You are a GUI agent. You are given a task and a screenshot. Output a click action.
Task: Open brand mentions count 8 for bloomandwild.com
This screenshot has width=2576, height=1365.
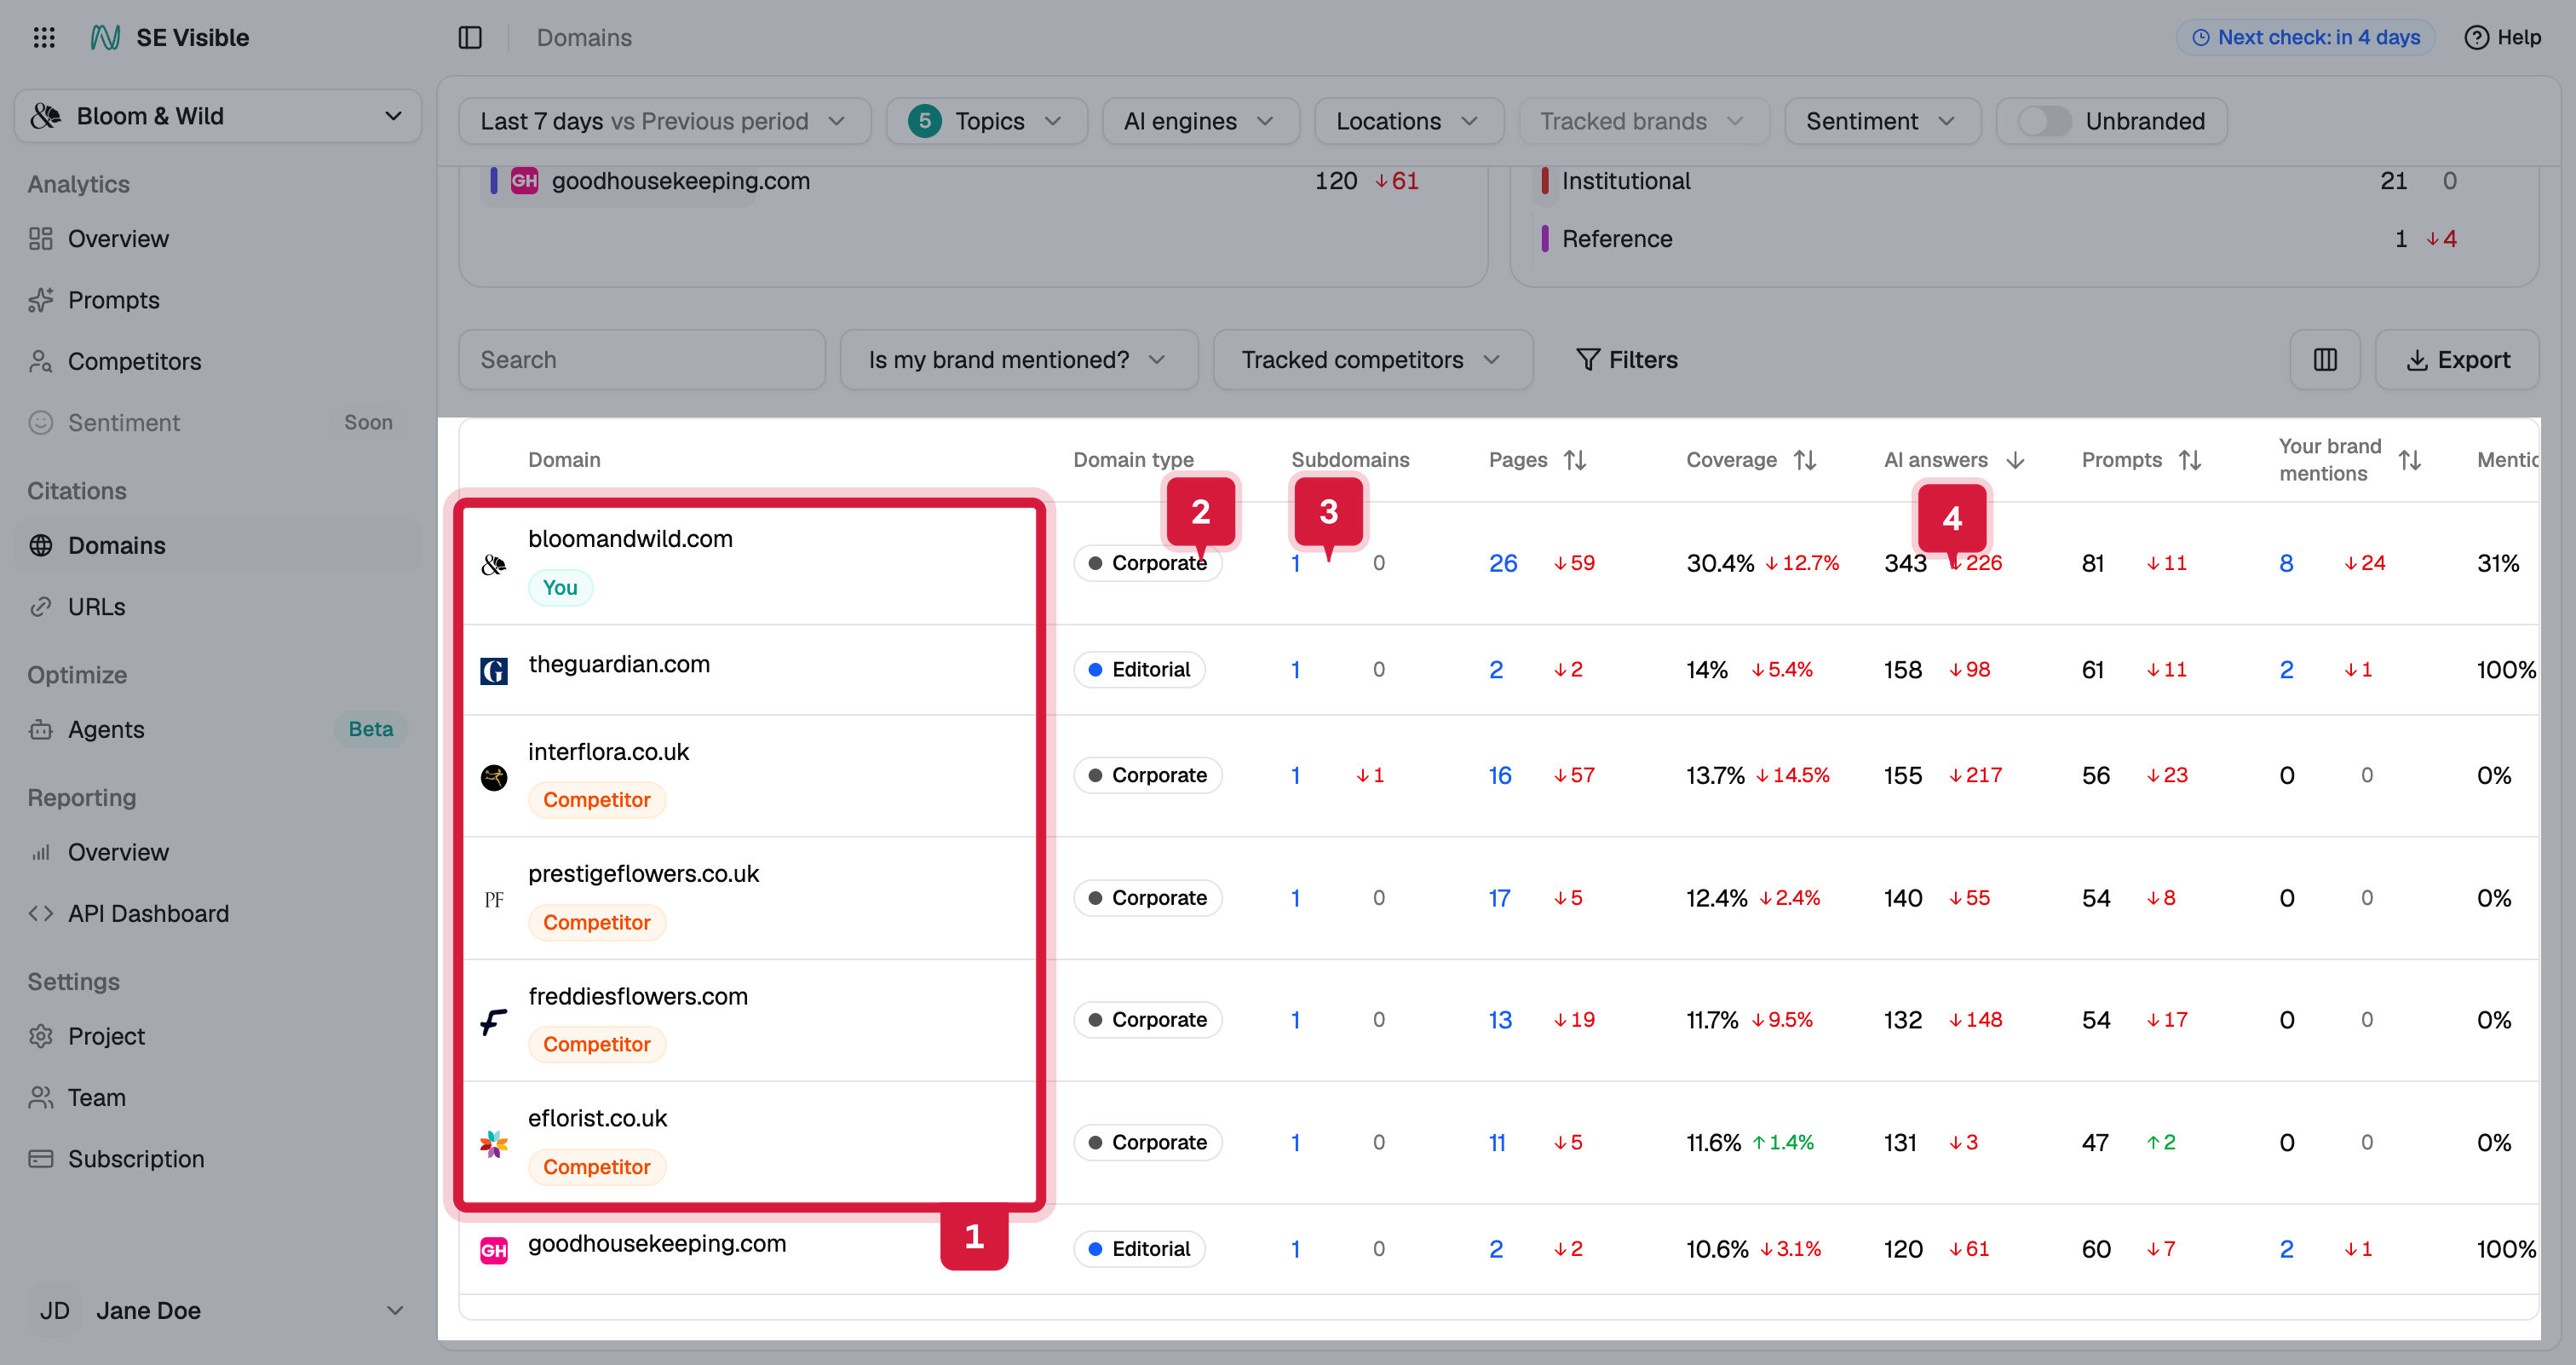[2286, 563]
